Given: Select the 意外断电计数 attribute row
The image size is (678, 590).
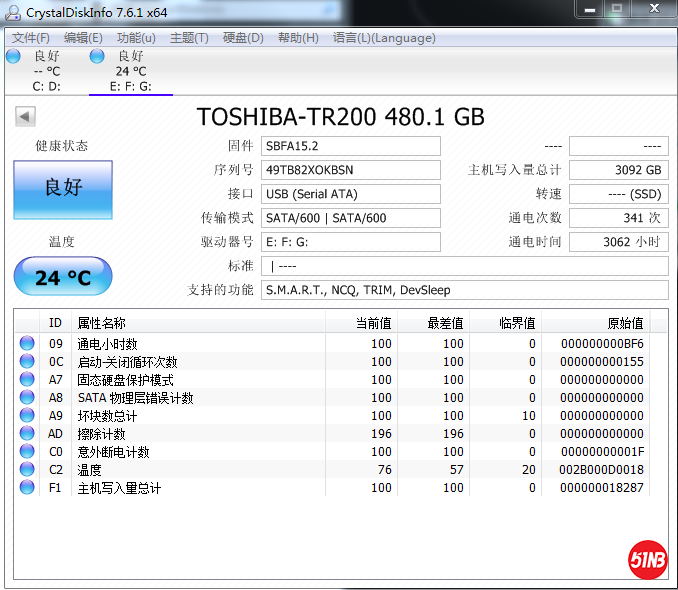Looking at the screenshot, I should coord(332,452).
